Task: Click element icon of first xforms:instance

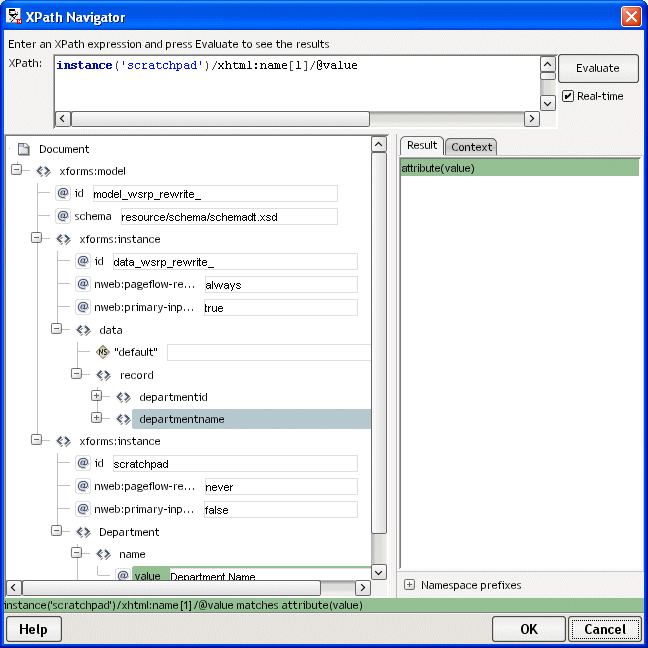Action: (63, 239)
